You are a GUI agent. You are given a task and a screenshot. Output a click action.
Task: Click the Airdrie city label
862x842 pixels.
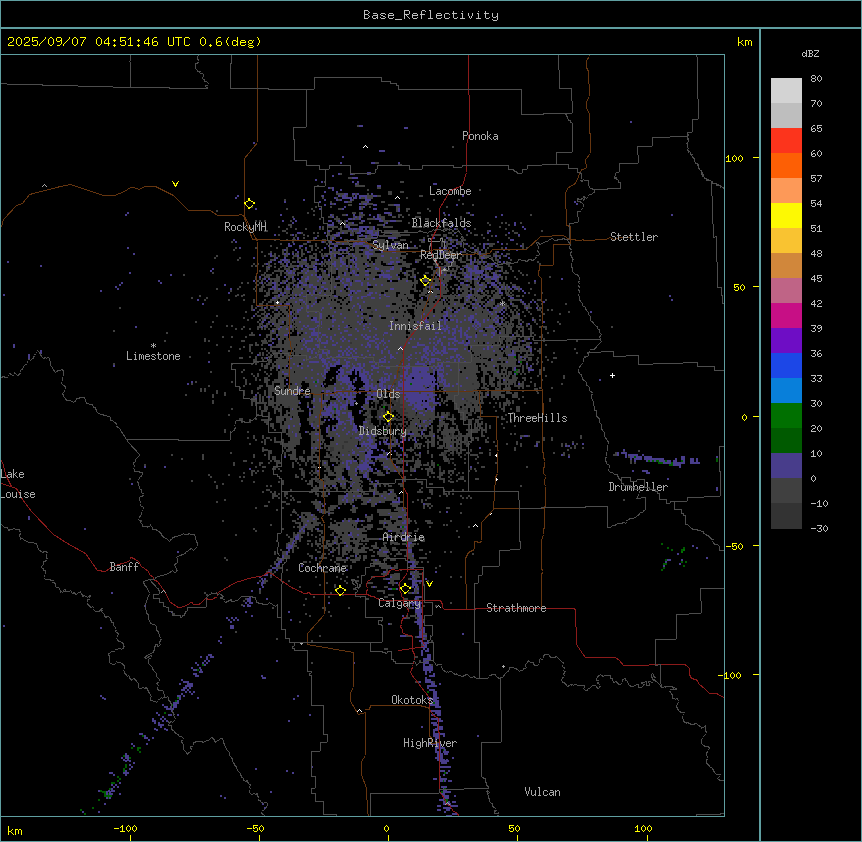click(x=404, y=537)
